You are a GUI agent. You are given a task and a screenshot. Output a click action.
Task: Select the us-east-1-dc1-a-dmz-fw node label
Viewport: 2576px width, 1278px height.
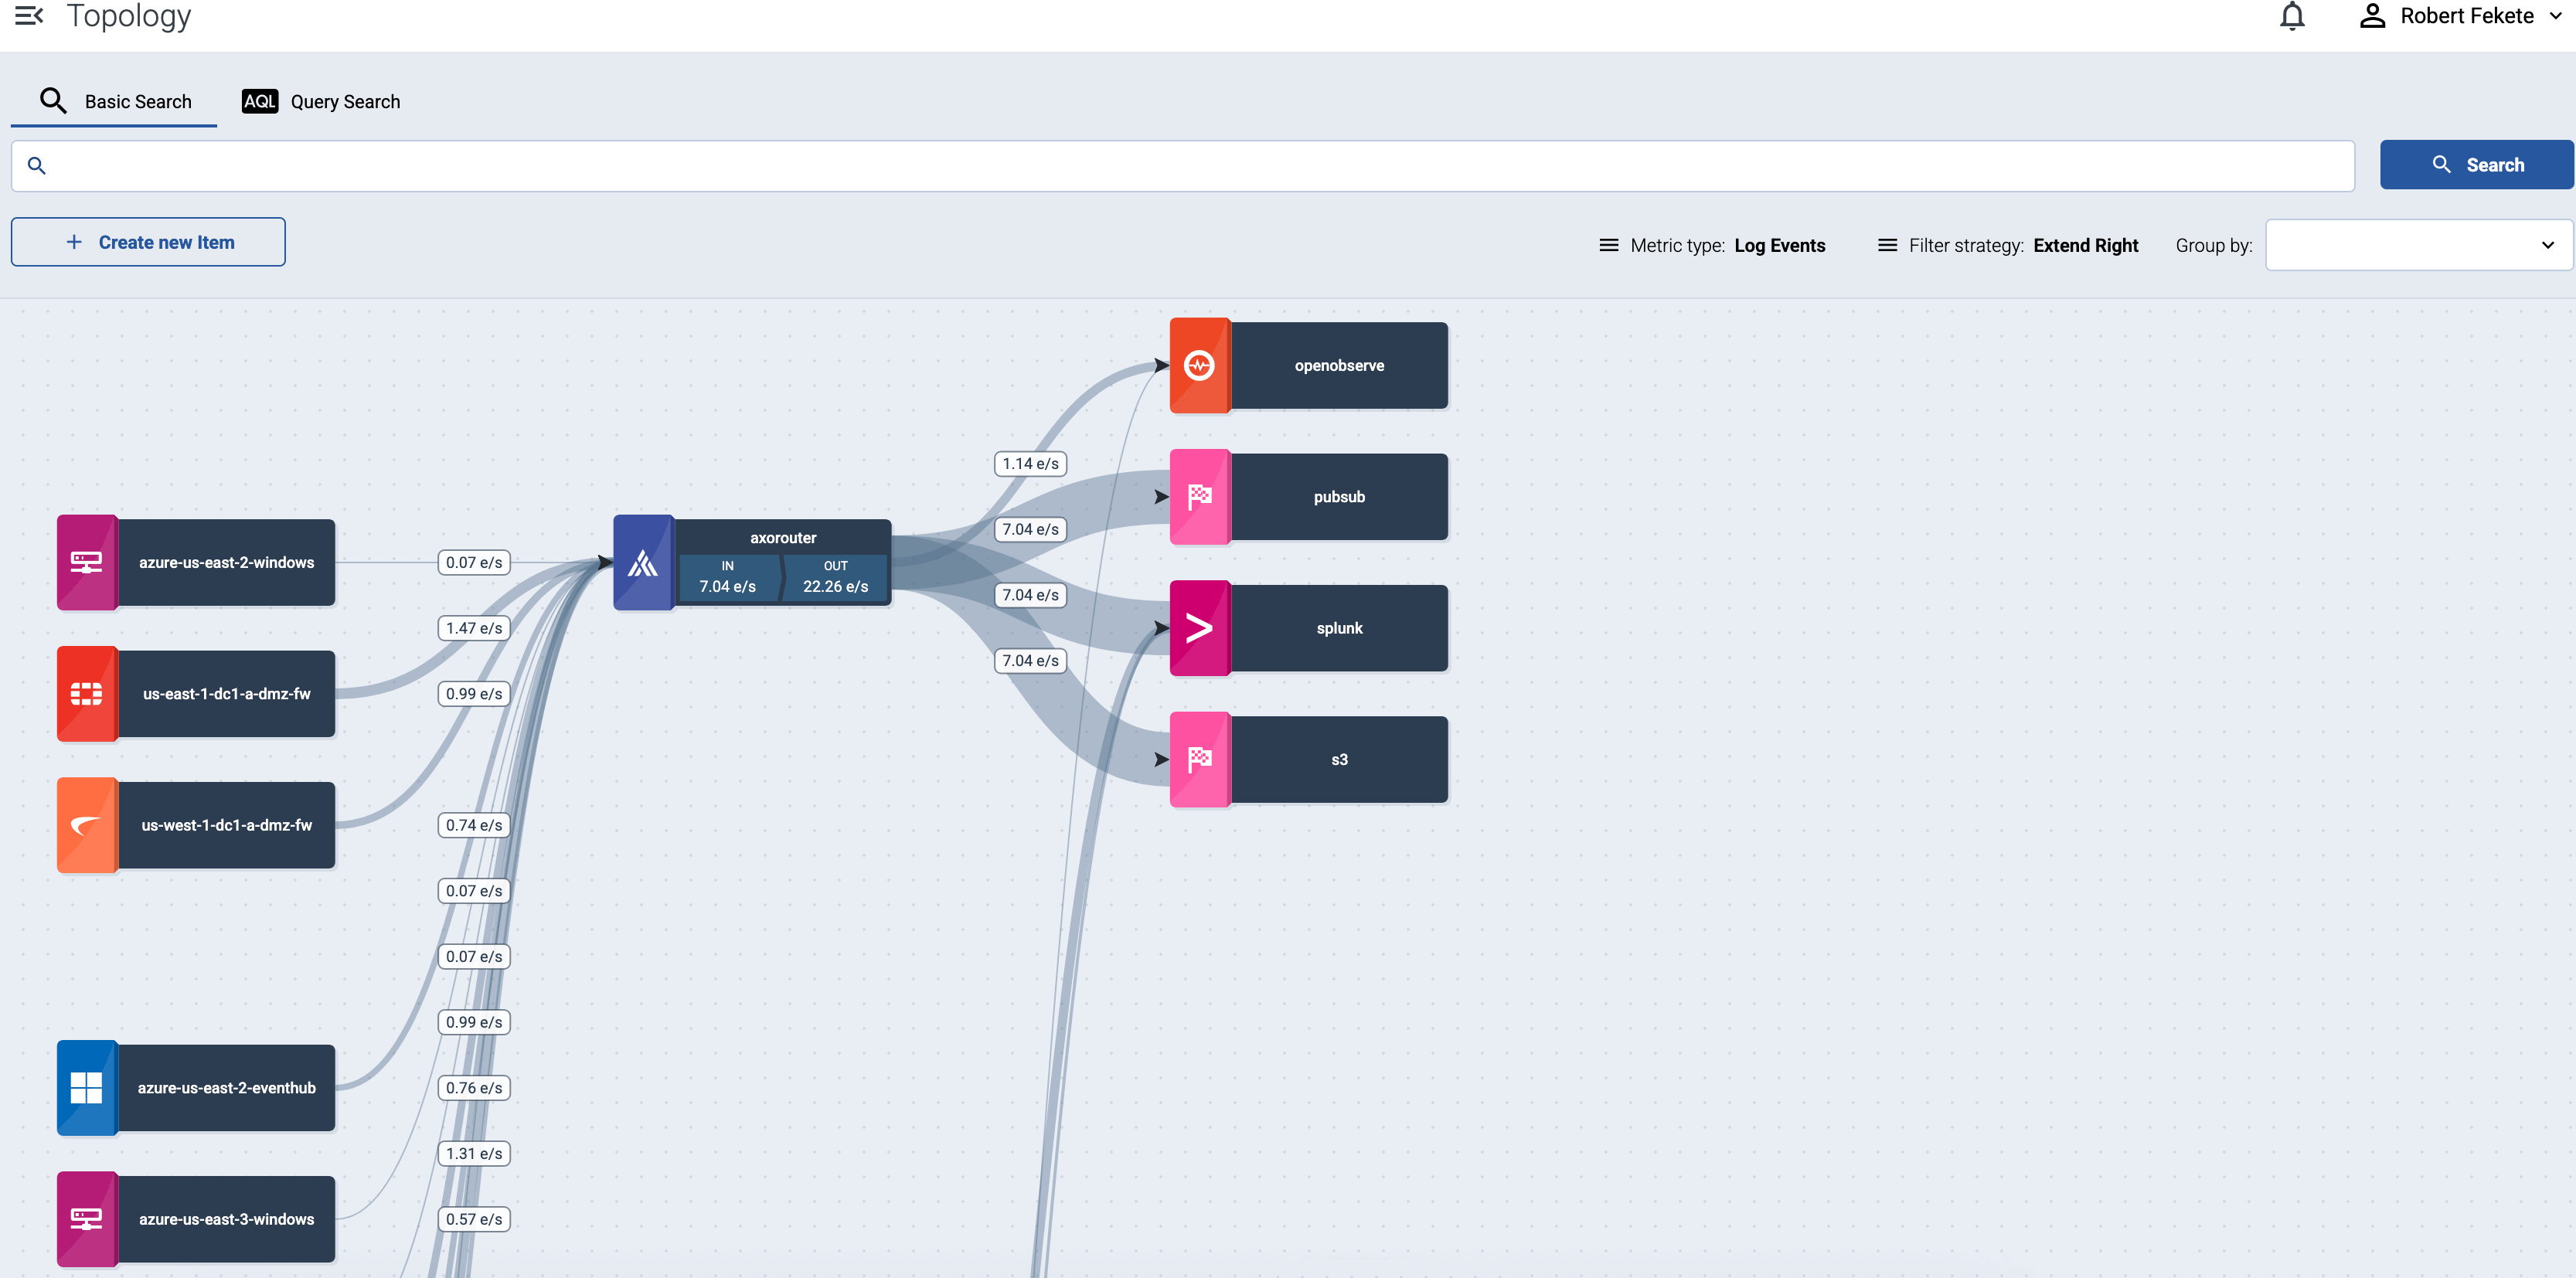point(227,693)
